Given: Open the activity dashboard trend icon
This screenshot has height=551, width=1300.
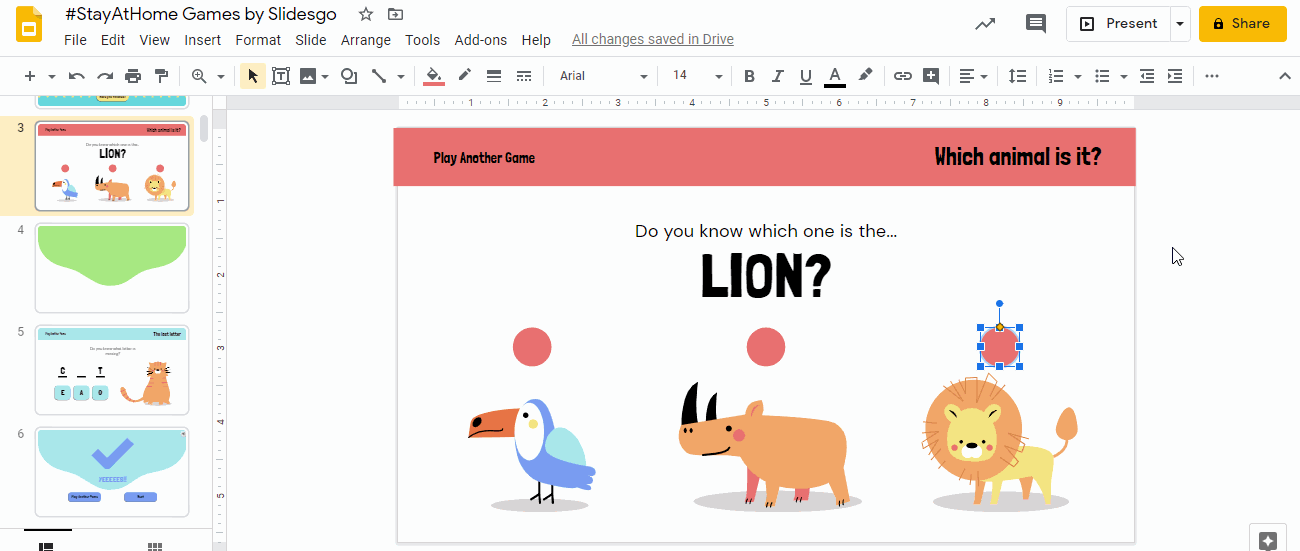Looking at the screenshot, I should (985, 24).
